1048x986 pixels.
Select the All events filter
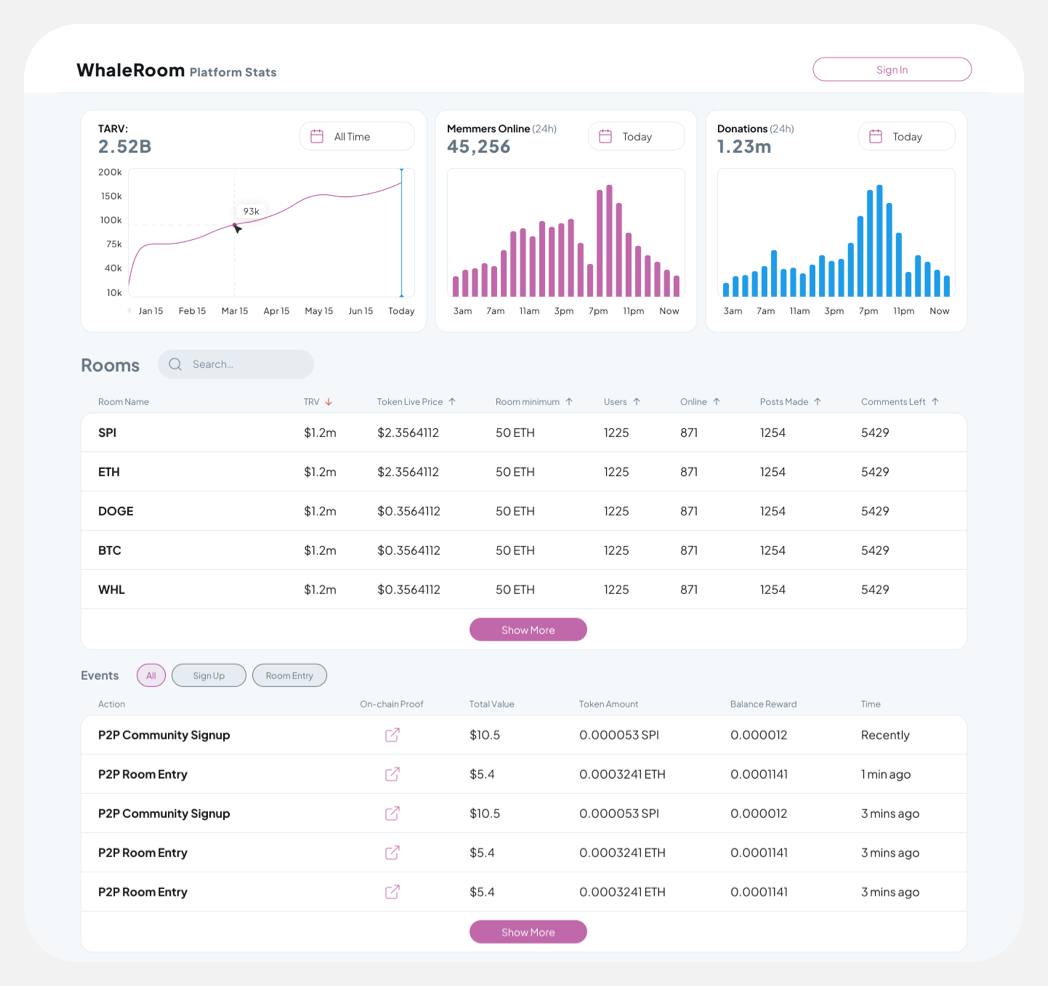151,675
